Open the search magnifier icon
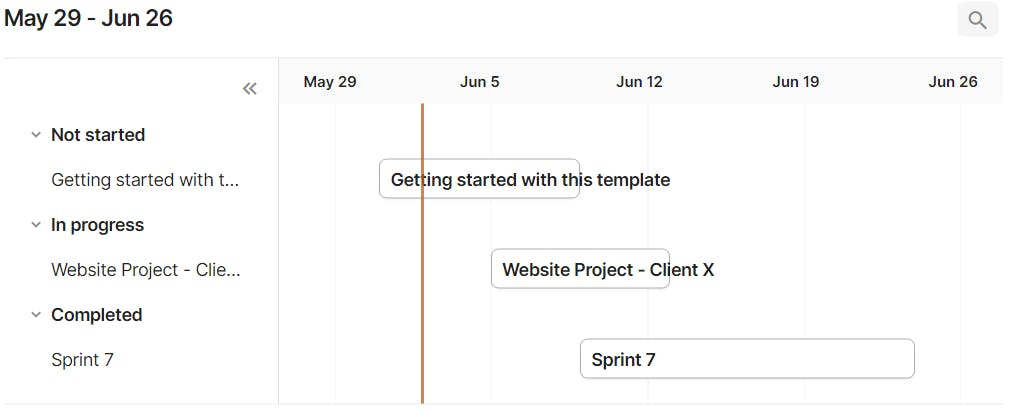This screenshot has width=1012, height=411. tap(977, 20)
